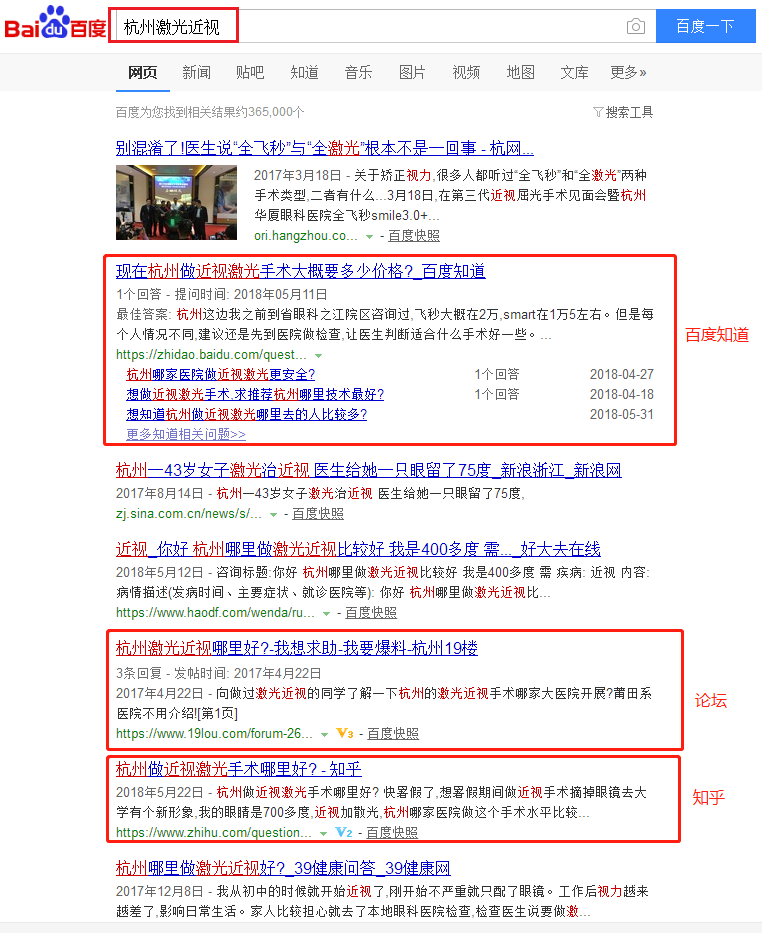Go to the 文库 tab
Screen dimensions: 762x933
tap(574, 73)
